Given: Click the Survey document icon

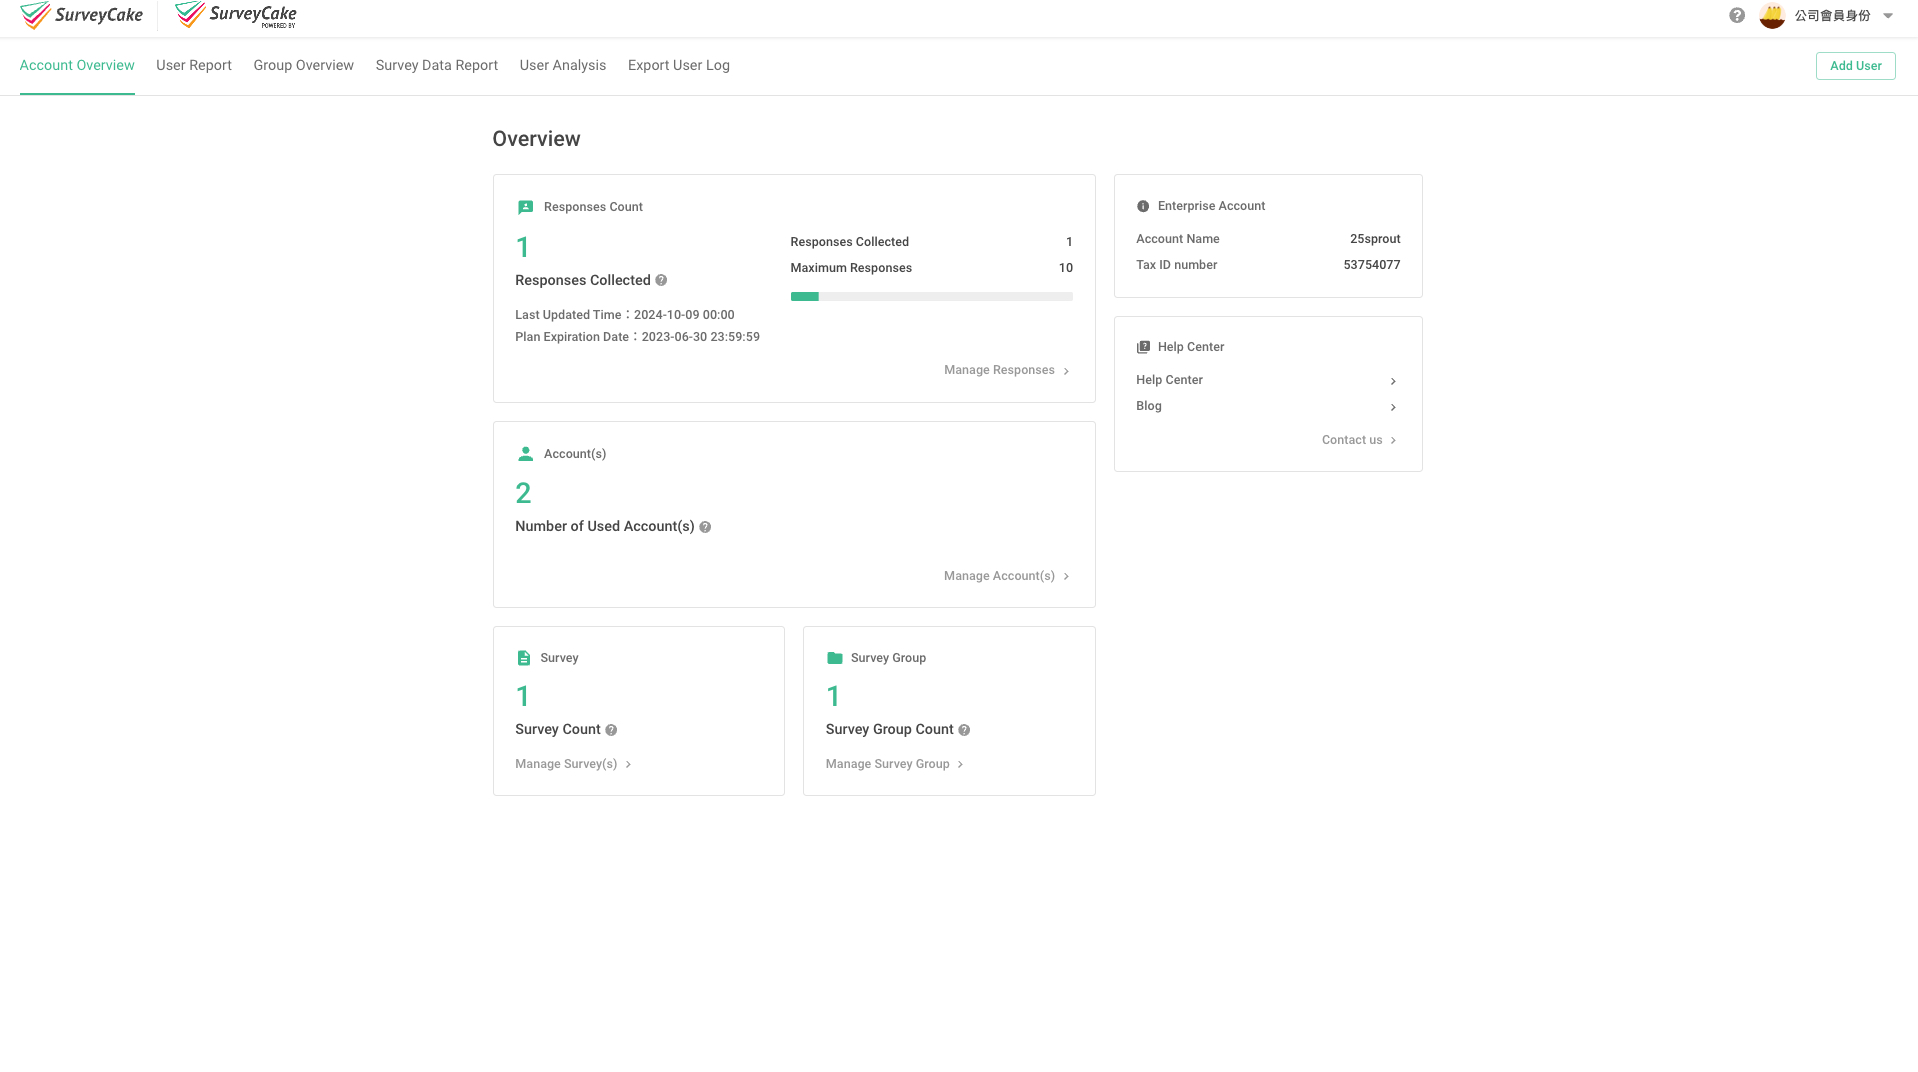Looking at the screenshot, I should (525, 657).
